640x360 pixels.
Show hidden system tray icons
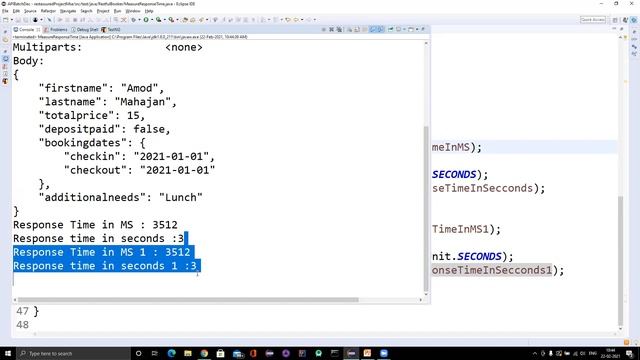point(534,353)
